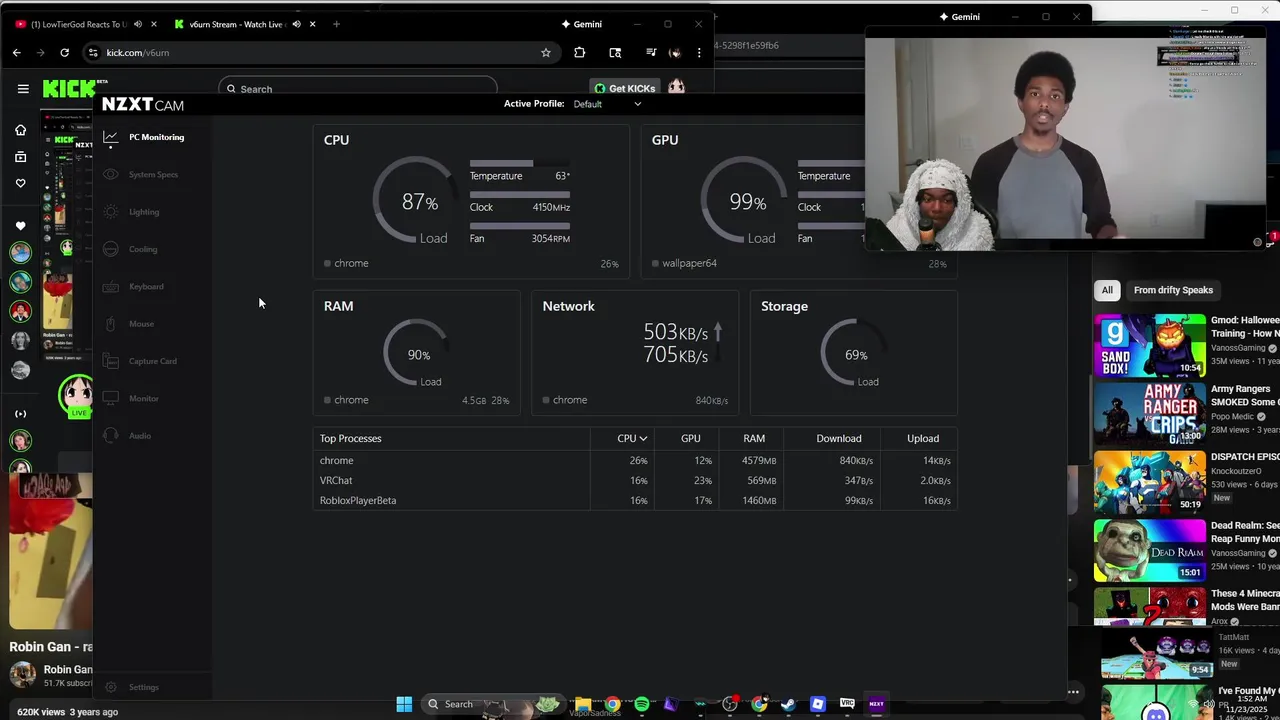Open VRChat from the taskbar
Viewport: 1280px width, 720px height.
tap(847, 704)
